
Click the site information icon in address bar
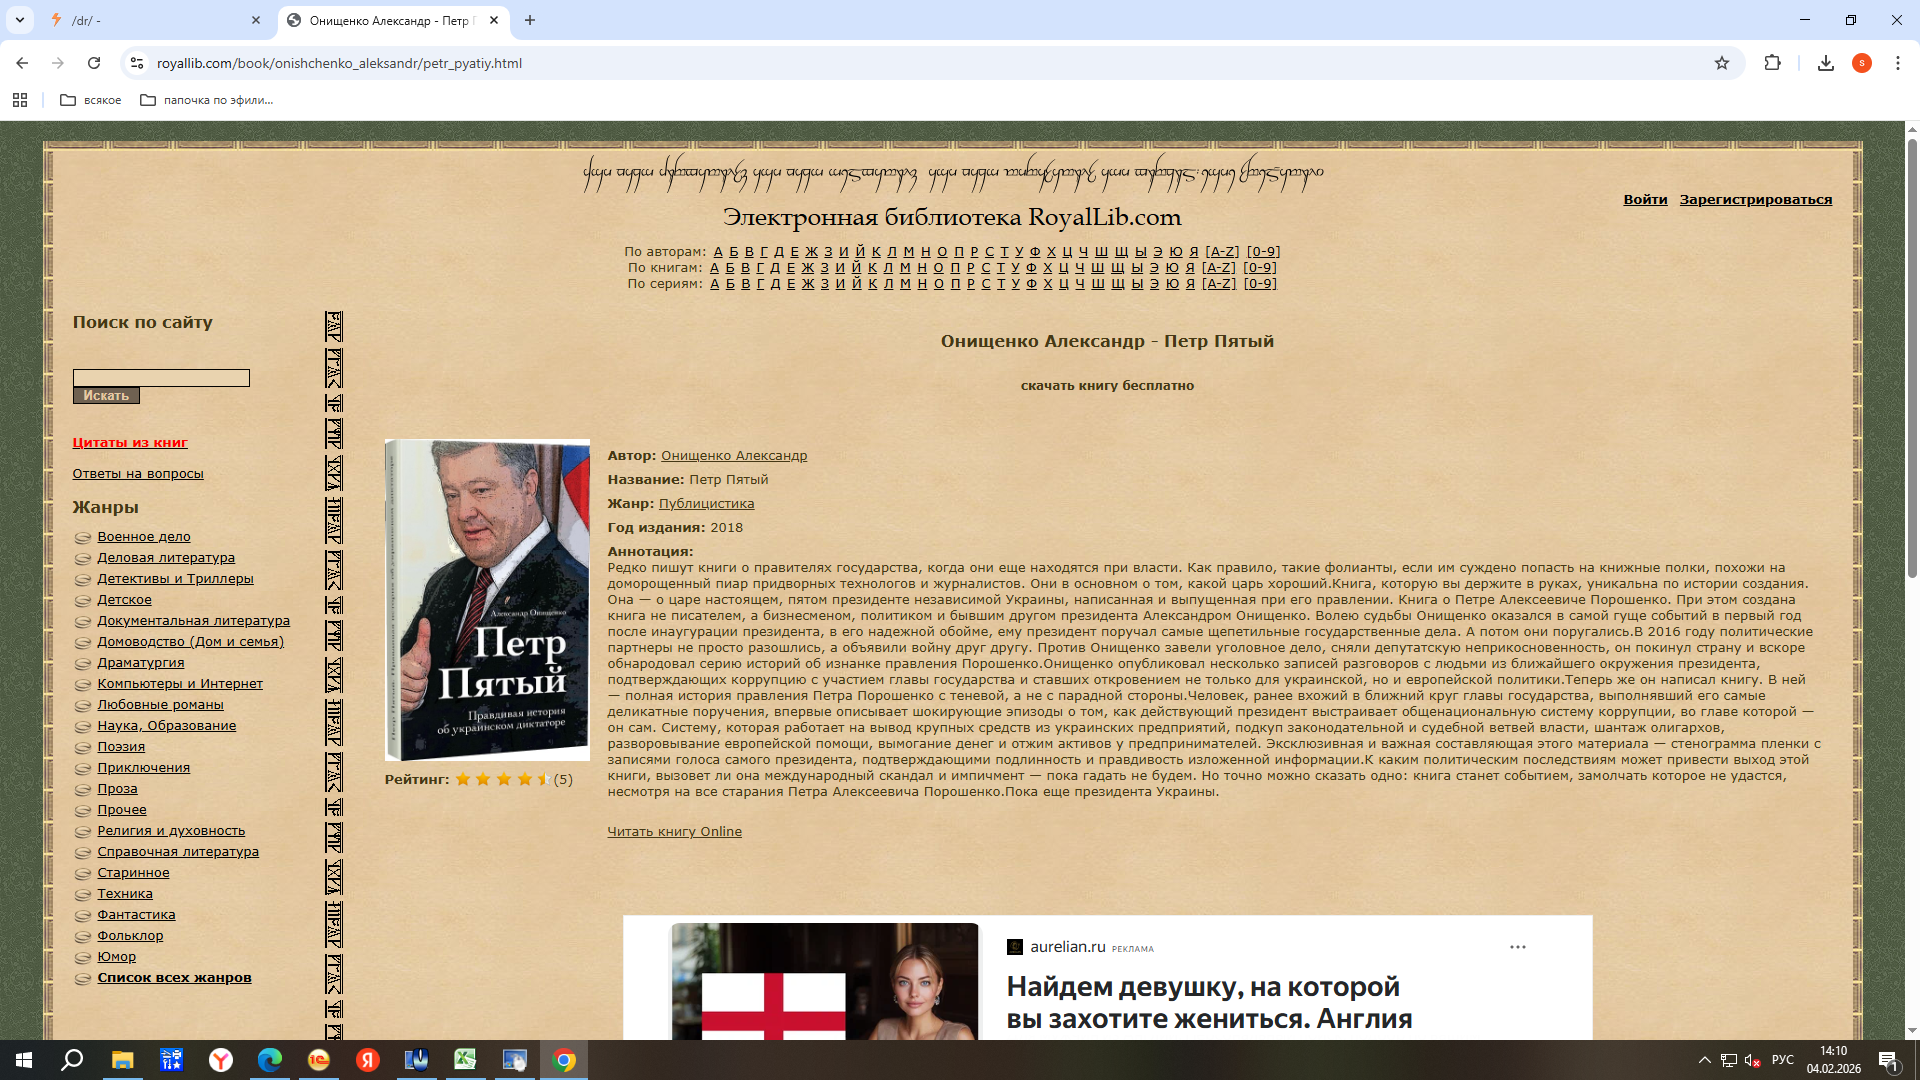[137, 63]
